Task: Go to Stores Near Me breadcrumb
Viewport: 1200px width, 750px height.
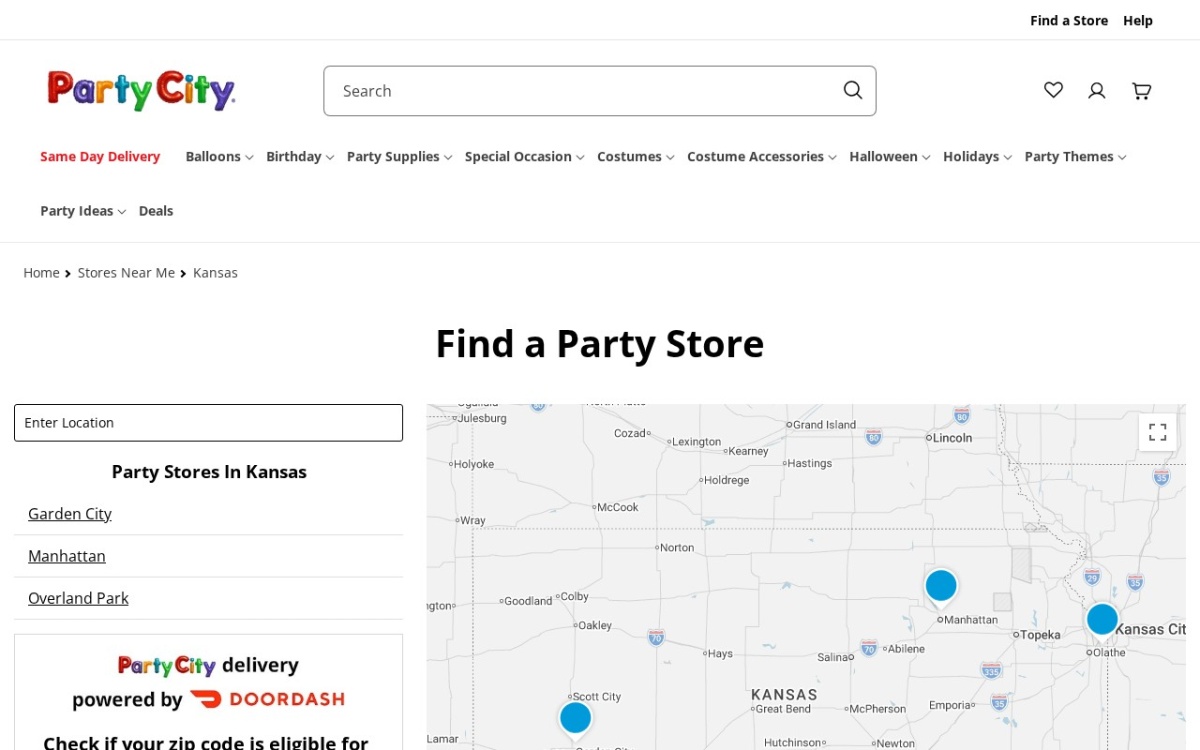Action: pyautogui.click(x=126, y=273)
